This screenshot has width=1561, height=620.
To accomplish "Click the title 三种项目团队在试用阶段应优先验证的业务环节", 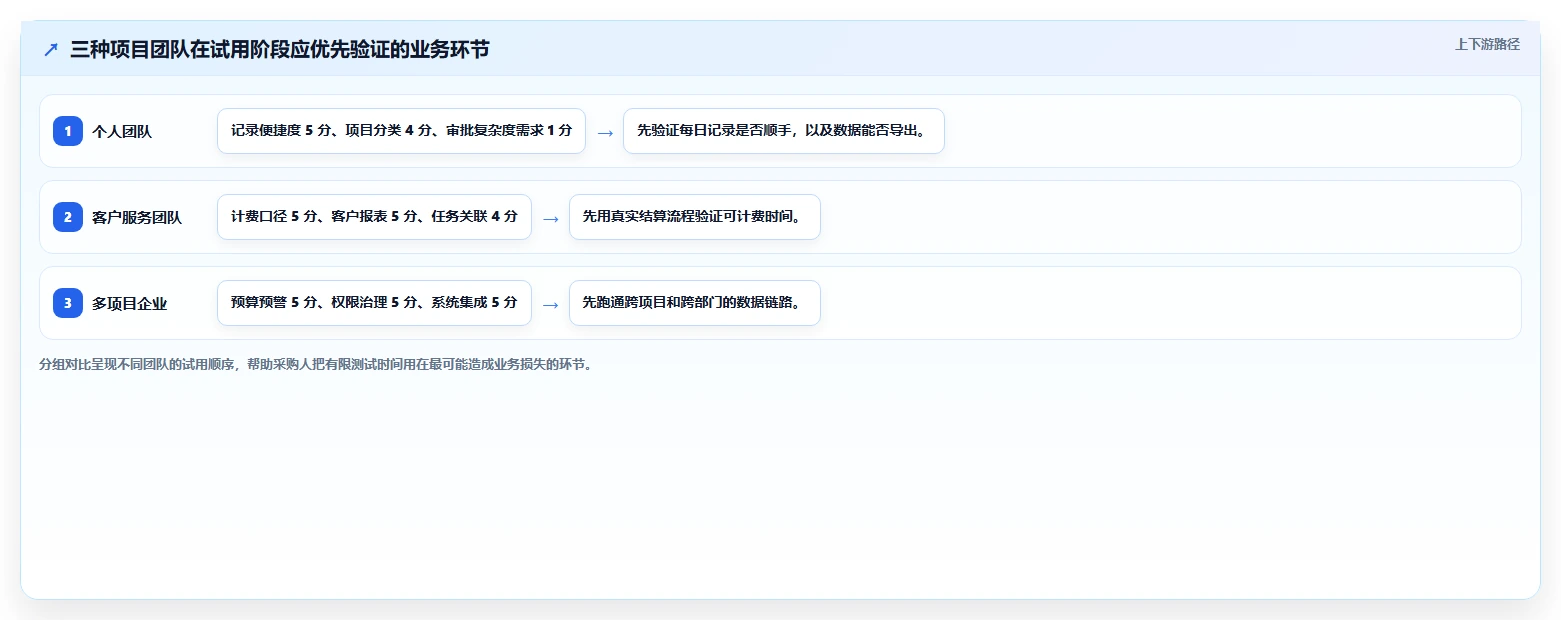I will pyautogui.click(x=280, y=50).
